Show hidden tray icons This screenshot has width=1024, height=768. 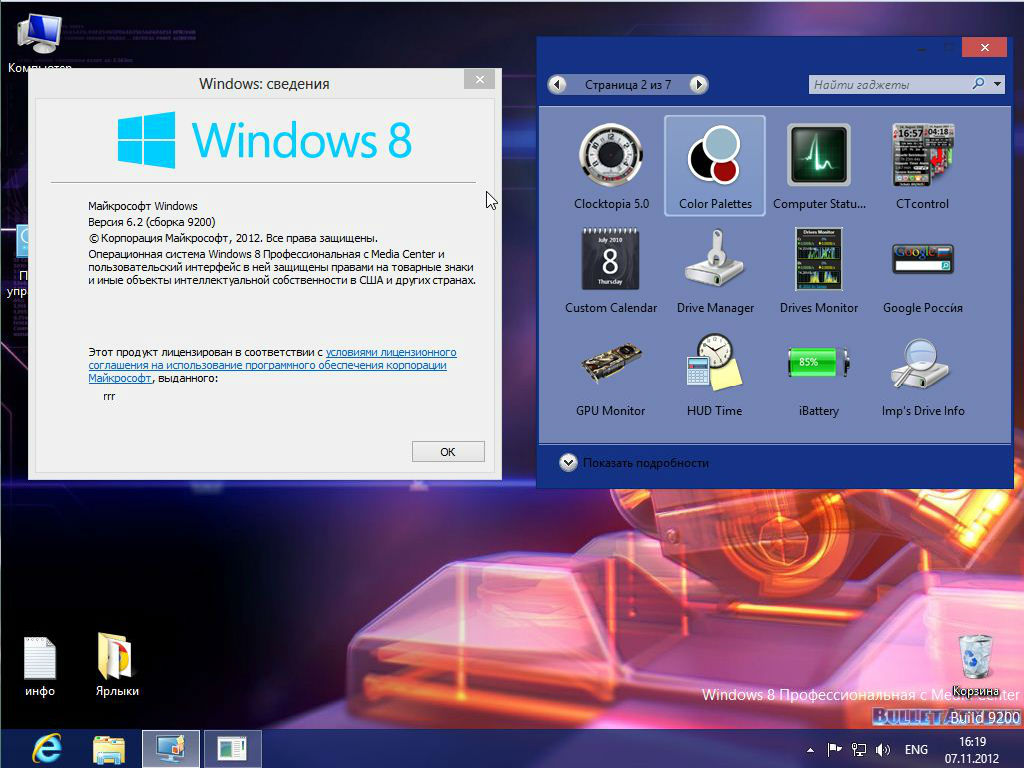810,750
